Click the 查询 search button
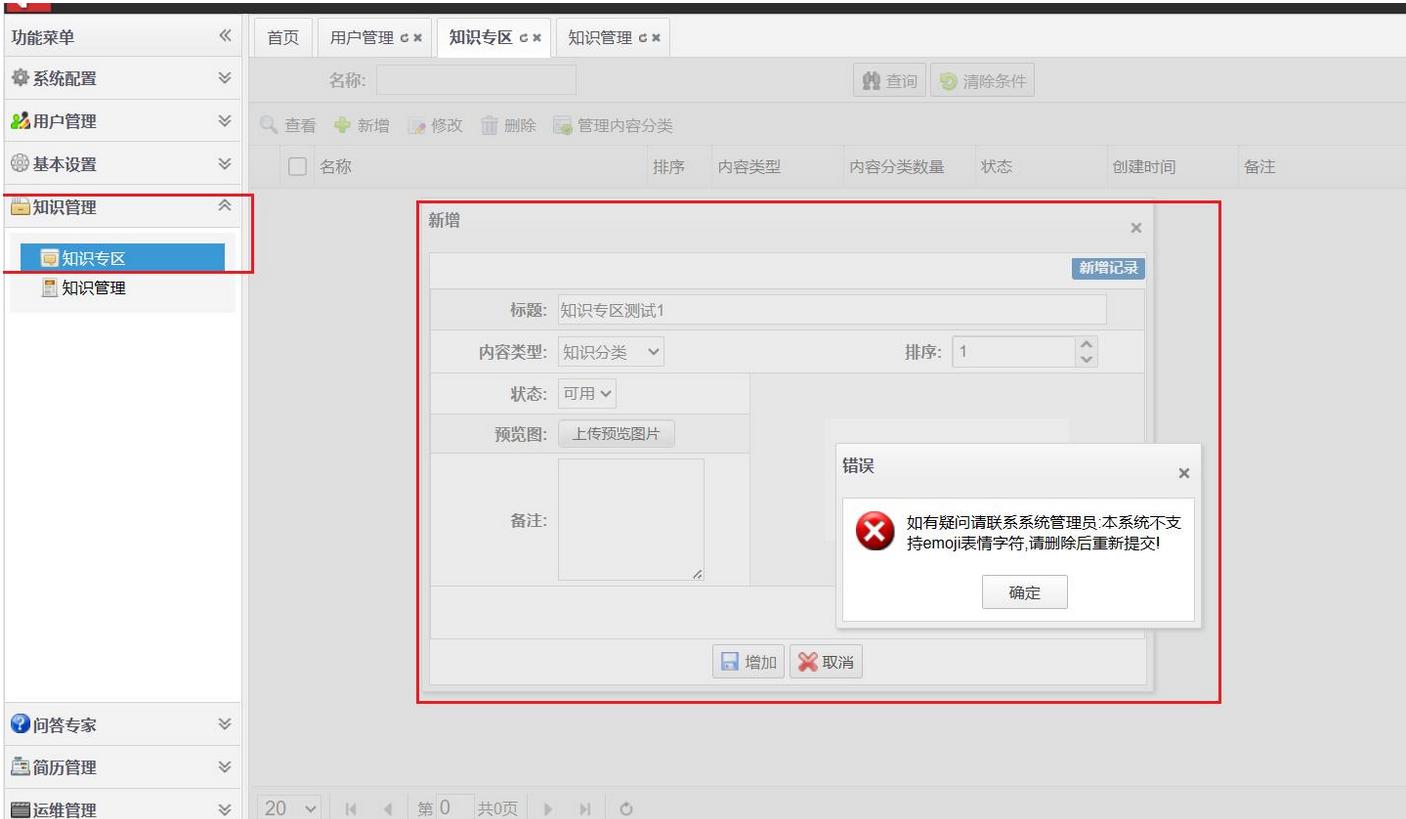The height and width of the screenshot is (819, 1406). click(889, 82)
